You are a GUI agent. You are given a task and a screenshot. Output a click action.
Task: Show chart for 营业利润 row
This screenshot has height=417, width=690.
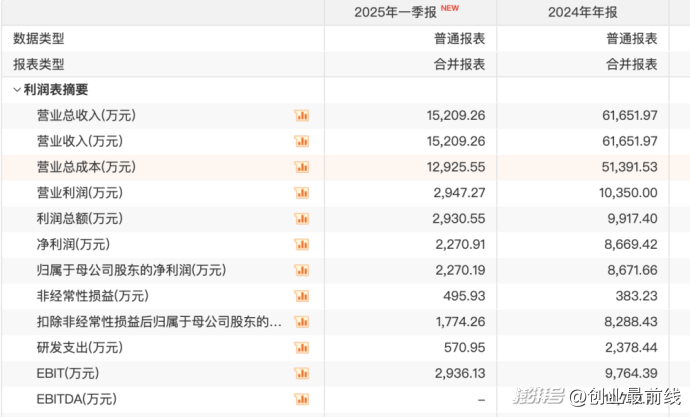click(301, 193)
